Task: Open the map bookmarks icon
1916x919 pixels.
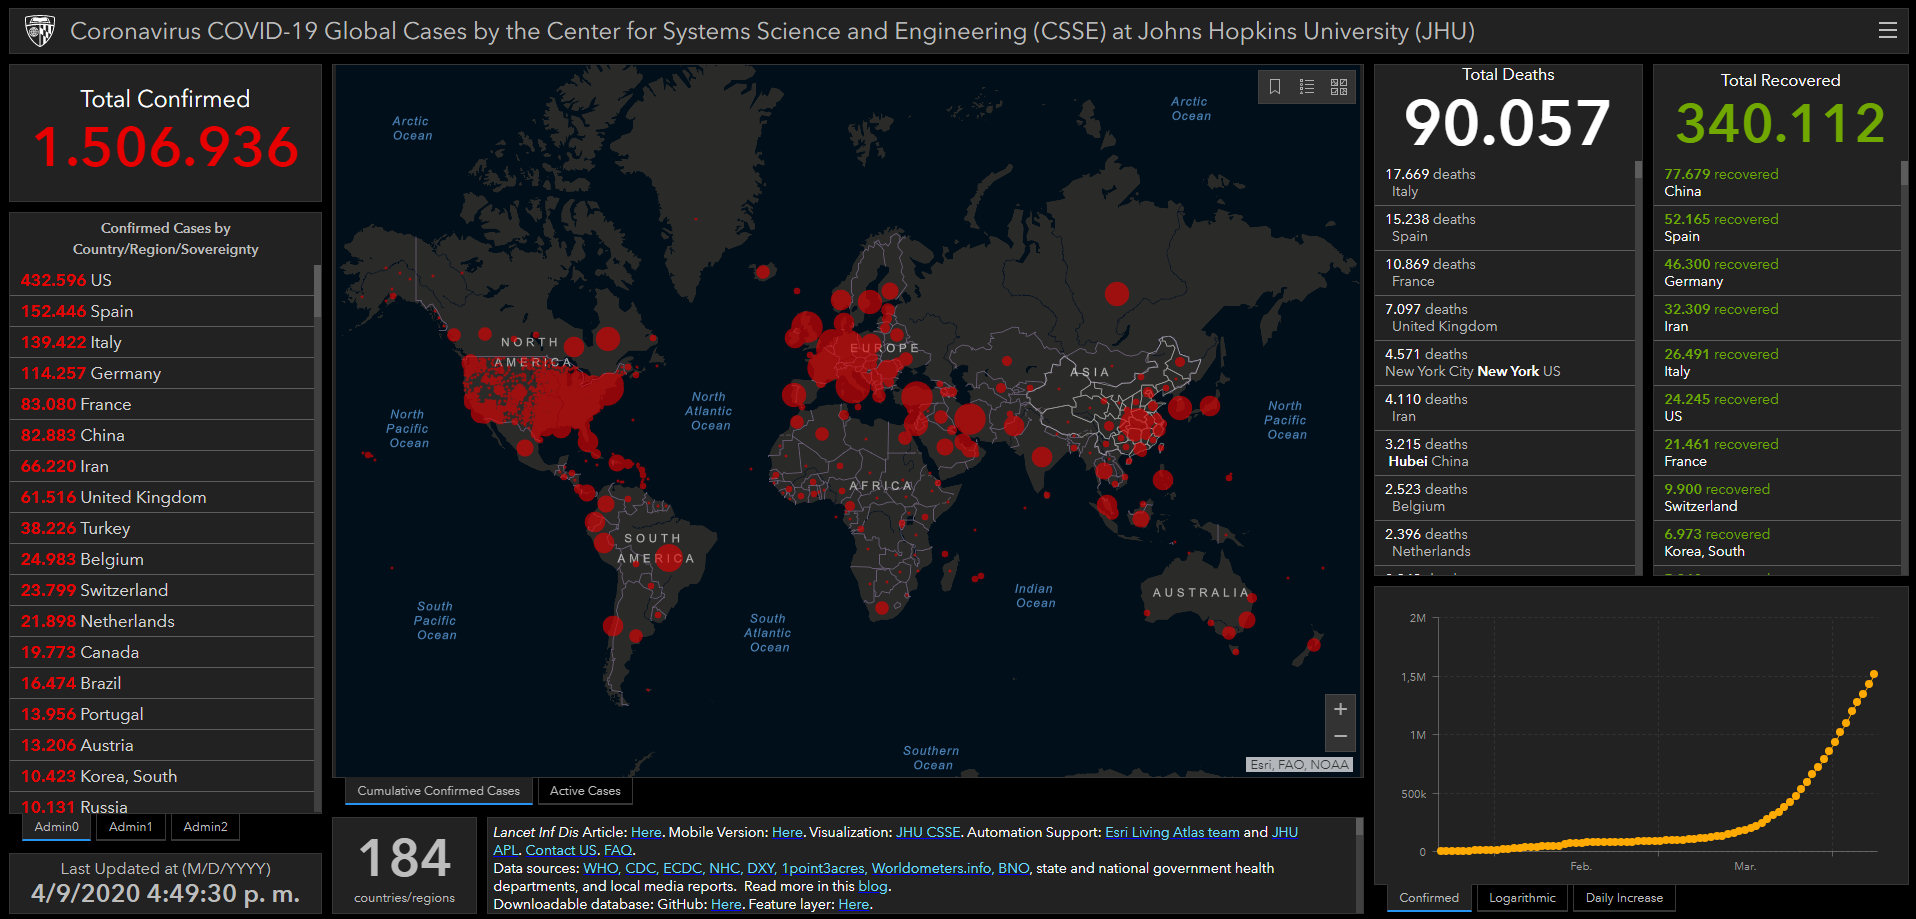Action: tap(1275, 87)
